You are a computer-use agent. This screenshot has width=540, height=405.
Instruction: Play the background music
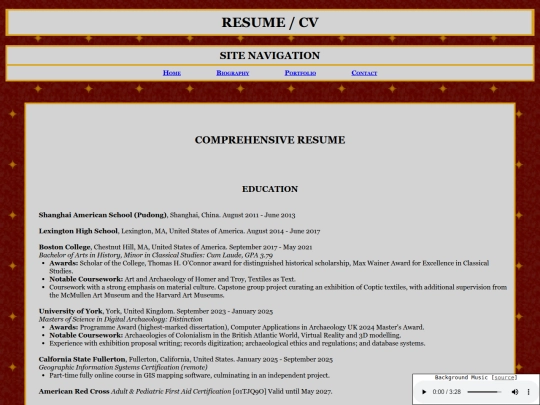pyautogui.click(x=424, y=392)
